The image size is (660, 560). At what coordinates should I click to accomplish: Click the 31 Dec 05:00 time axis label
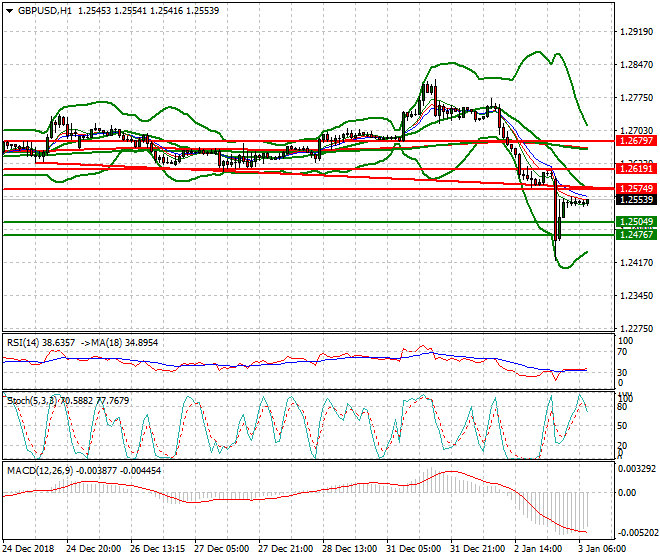click(413, 549)
